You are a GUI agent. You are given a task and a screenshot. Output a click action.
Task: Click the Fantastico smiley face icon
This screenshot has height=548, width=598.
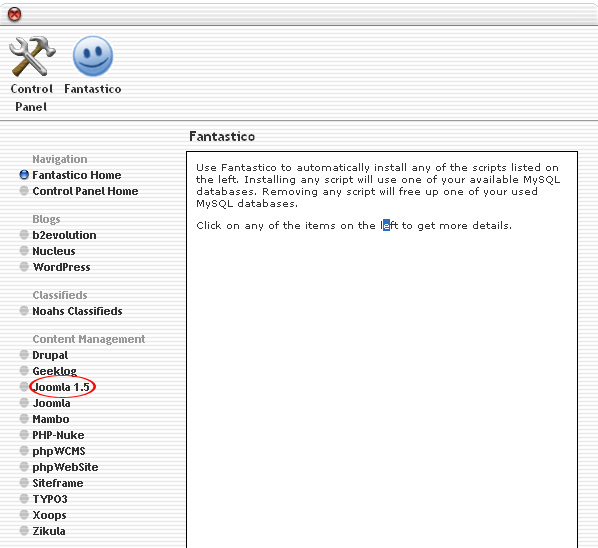[x=93, y=56]
